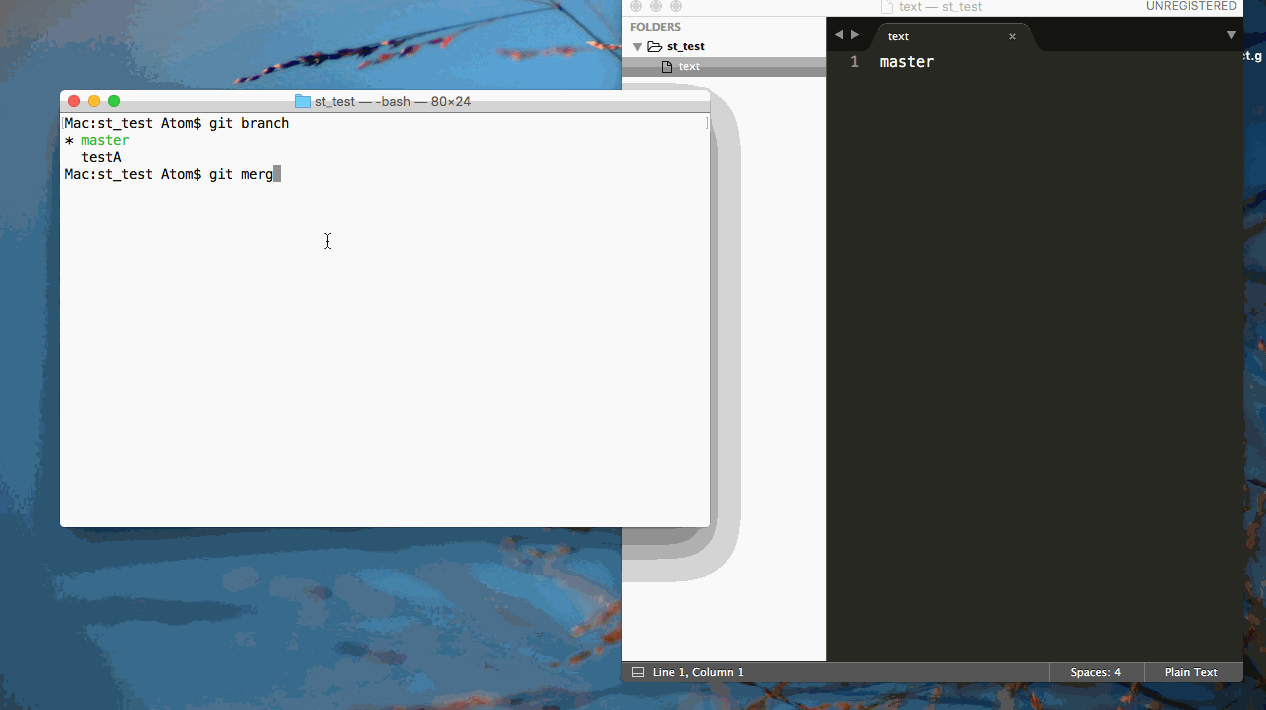Click Sublime title text — st_test
Viewport: 1266px width, 710px height.
coord(940,6)
